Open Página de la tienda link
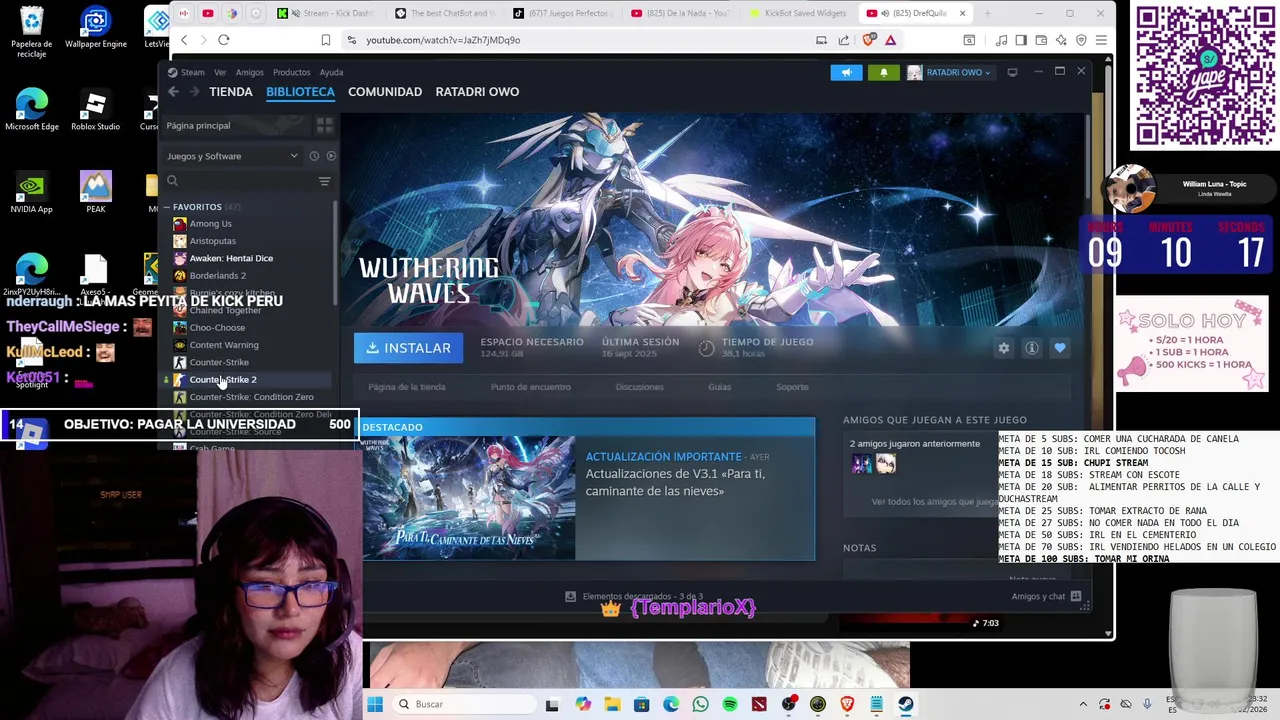 407,387
